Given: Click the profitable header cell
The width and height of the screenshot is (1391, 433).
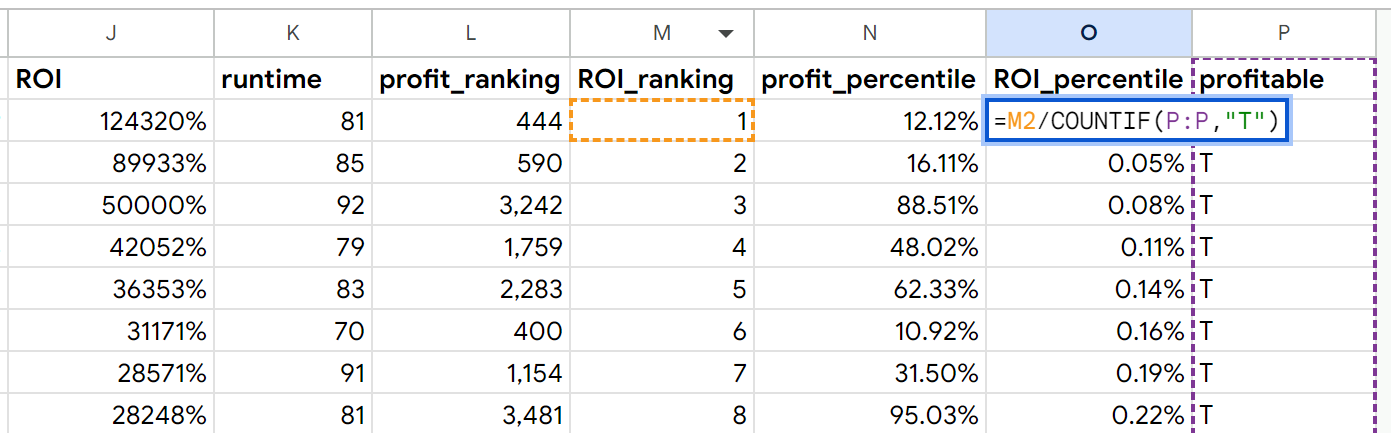Looking at the screenshot, I should tap(1283, 79).
